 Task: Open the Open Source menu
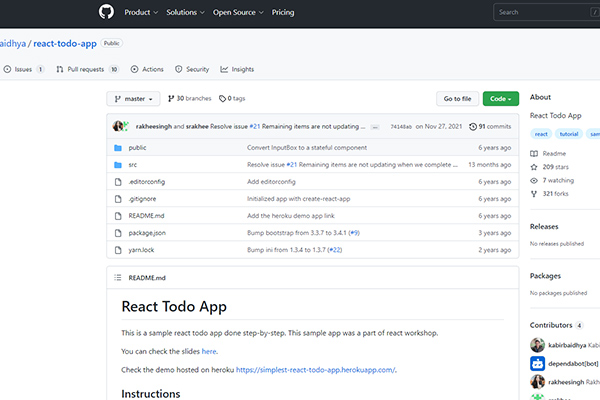click(x=238, y=12)
